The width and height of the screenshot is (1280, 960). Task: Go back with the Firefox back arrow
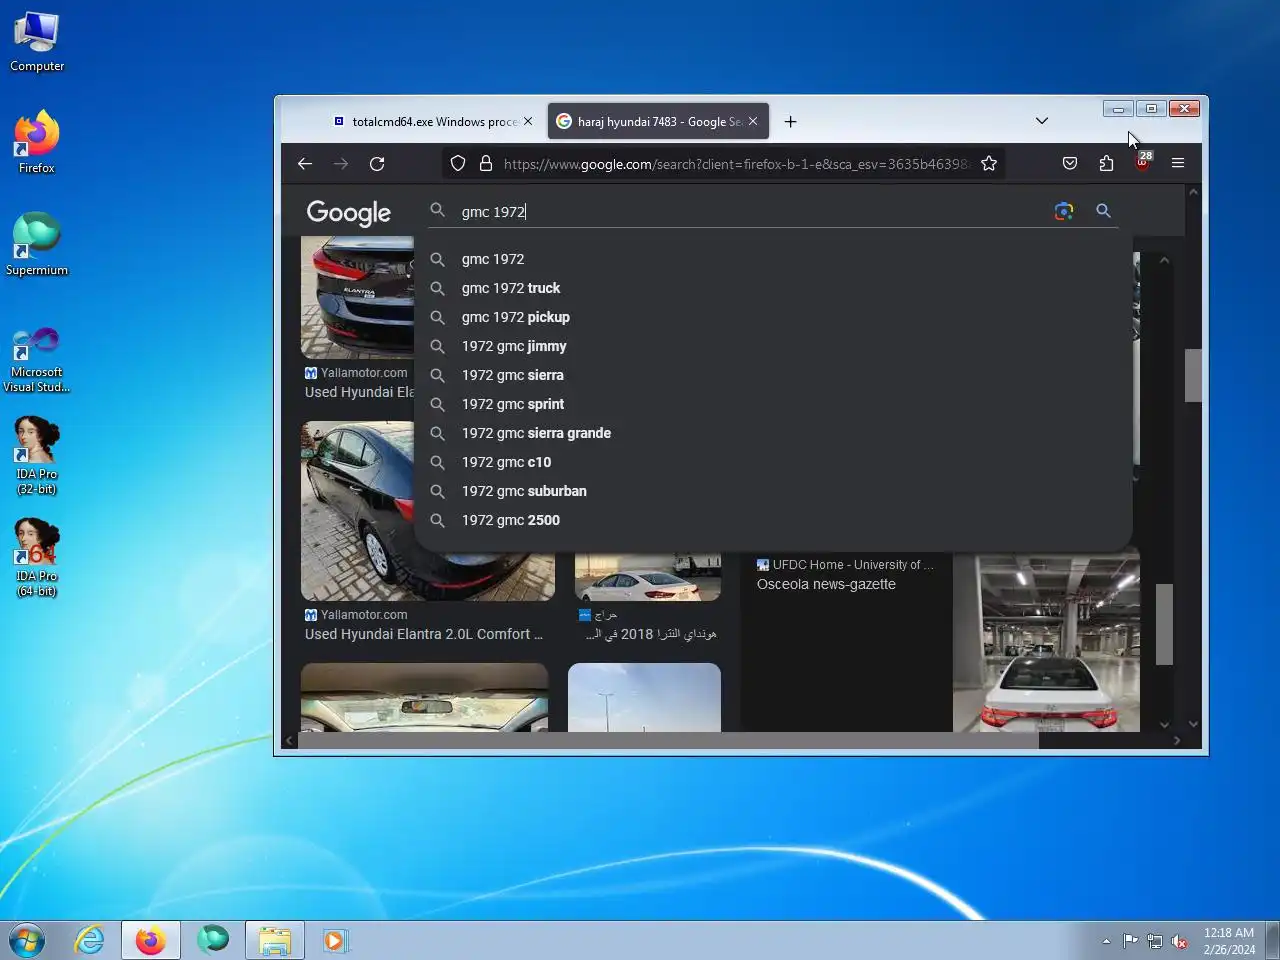pos(305,164)
